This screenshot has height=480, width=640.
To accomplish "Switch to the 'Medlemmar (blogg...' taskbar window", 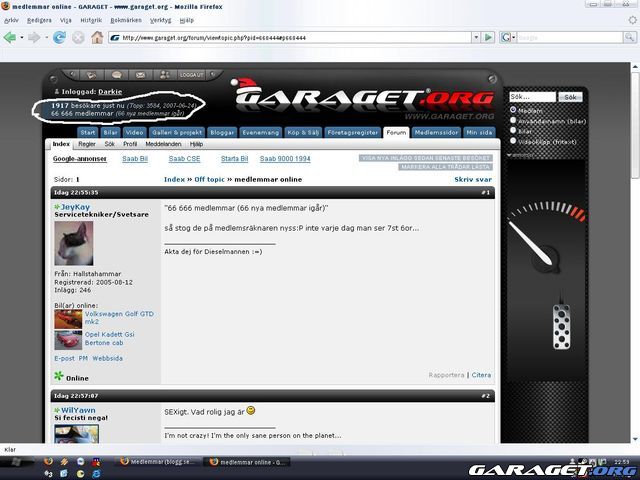I will pos(157,462).
